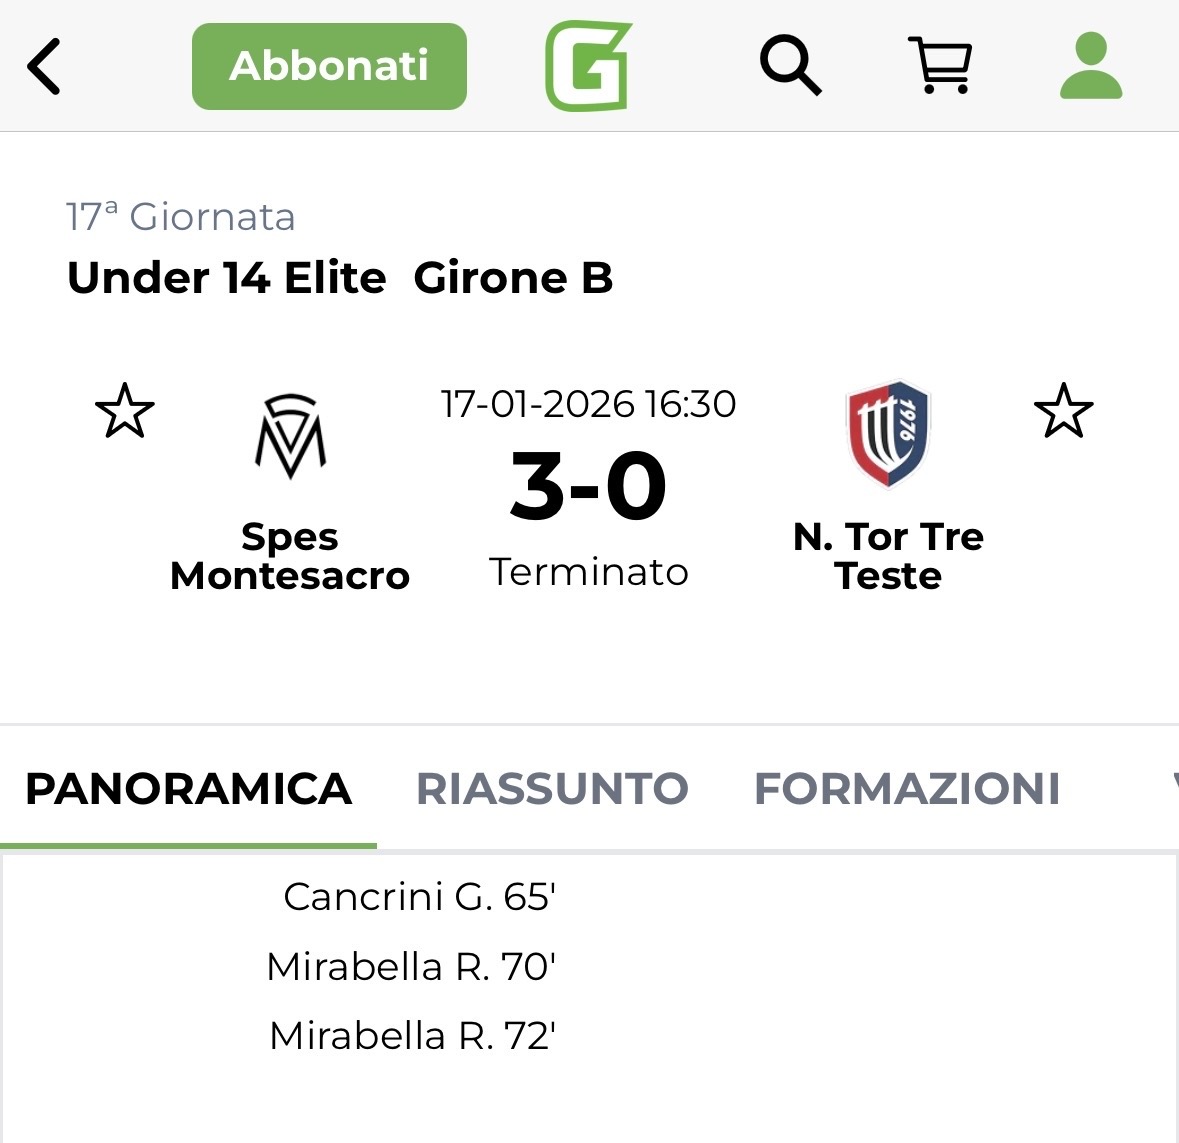The height and width of the screenshot is (1143, 1179).
Task: Open the user profile icon
Action: [1091, 66]
